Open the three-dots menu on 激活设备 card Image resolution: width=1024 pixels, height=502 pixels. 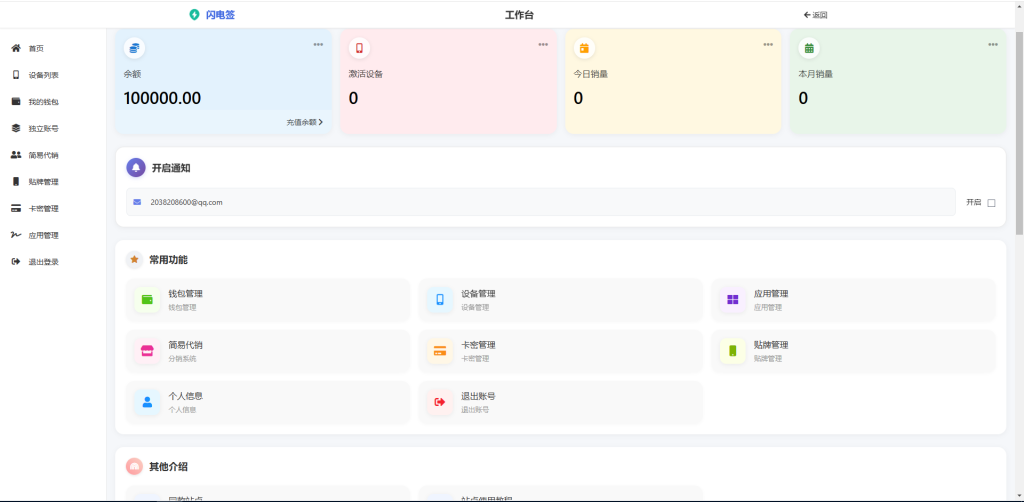tap(543, 44)
